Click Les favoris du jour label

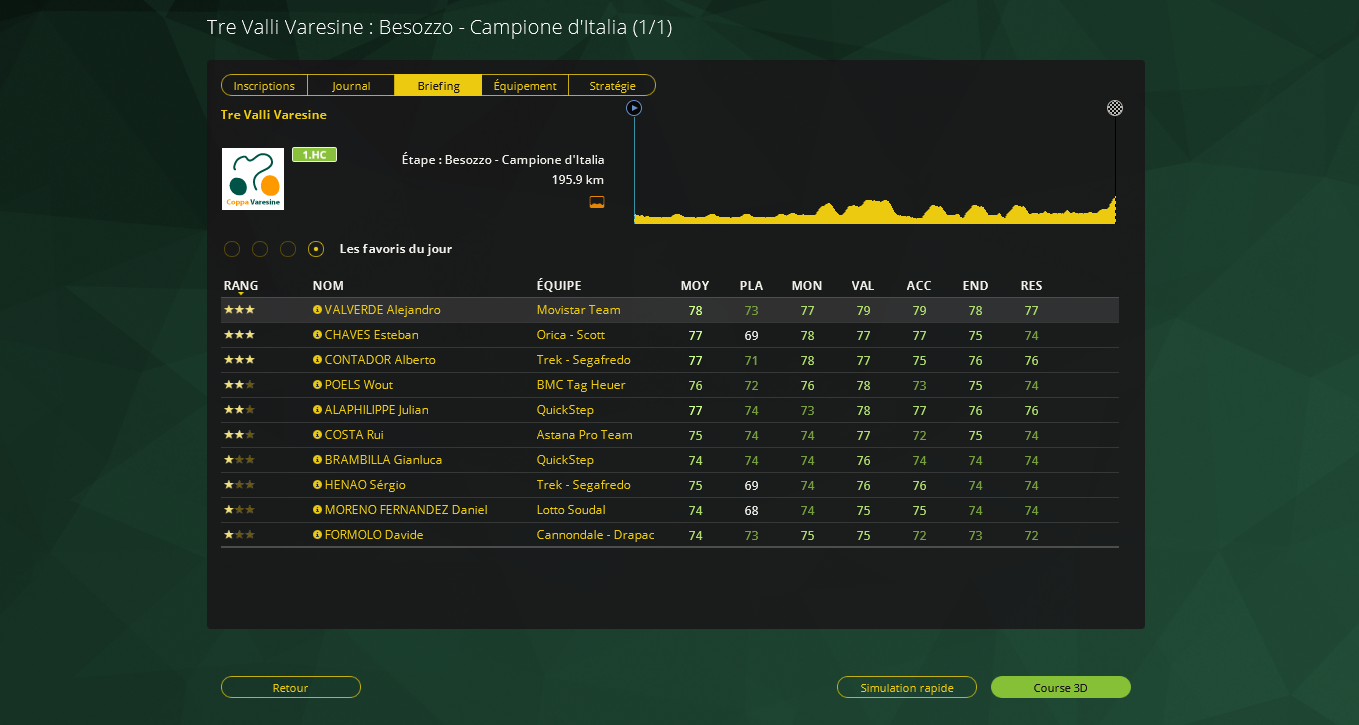(x=396, y=249)
